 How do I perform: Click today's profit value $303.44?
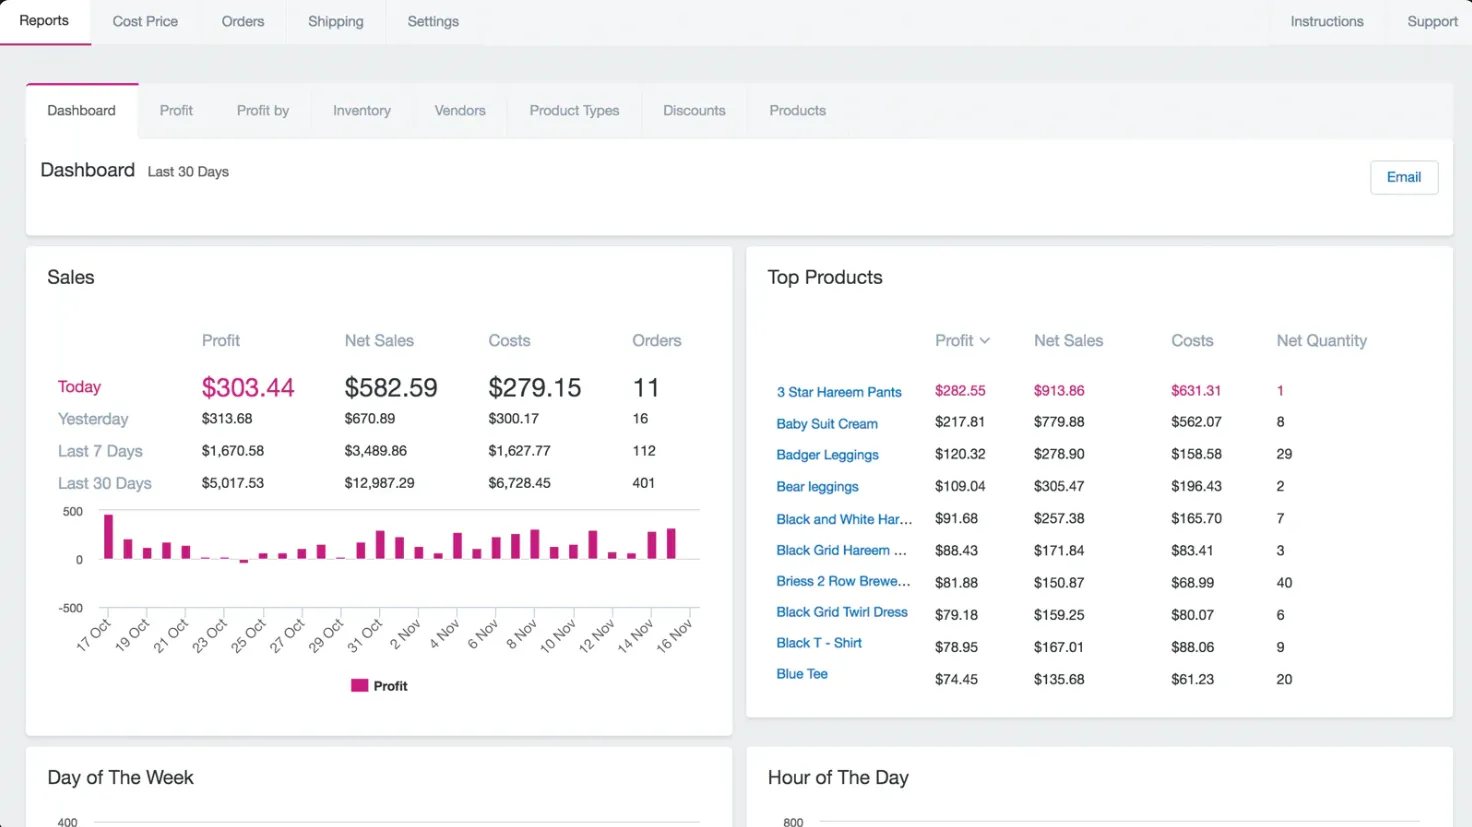click(248, 388)
